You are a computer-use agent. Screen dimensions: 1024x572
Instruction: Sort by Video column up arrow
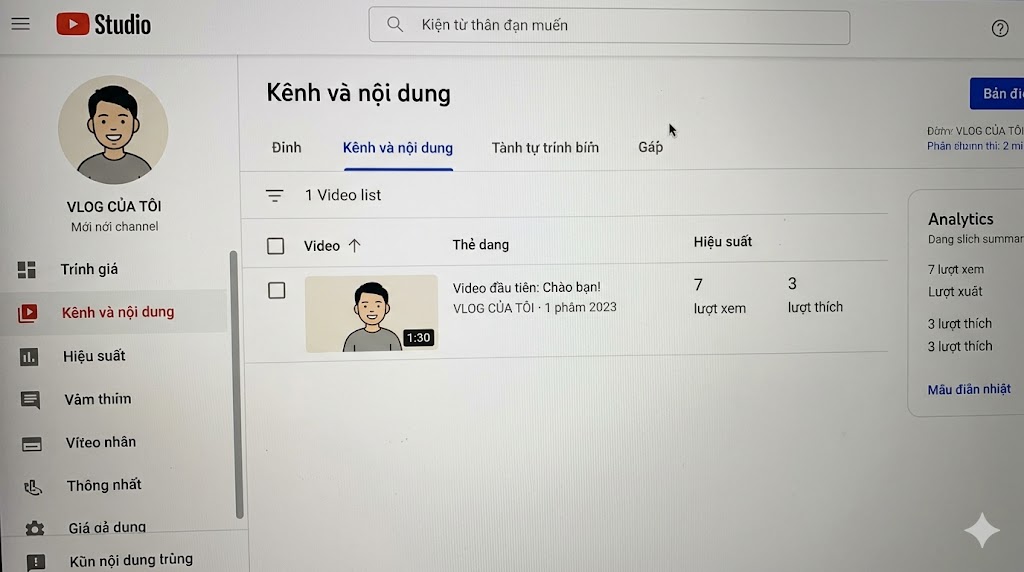pos(355,246)
